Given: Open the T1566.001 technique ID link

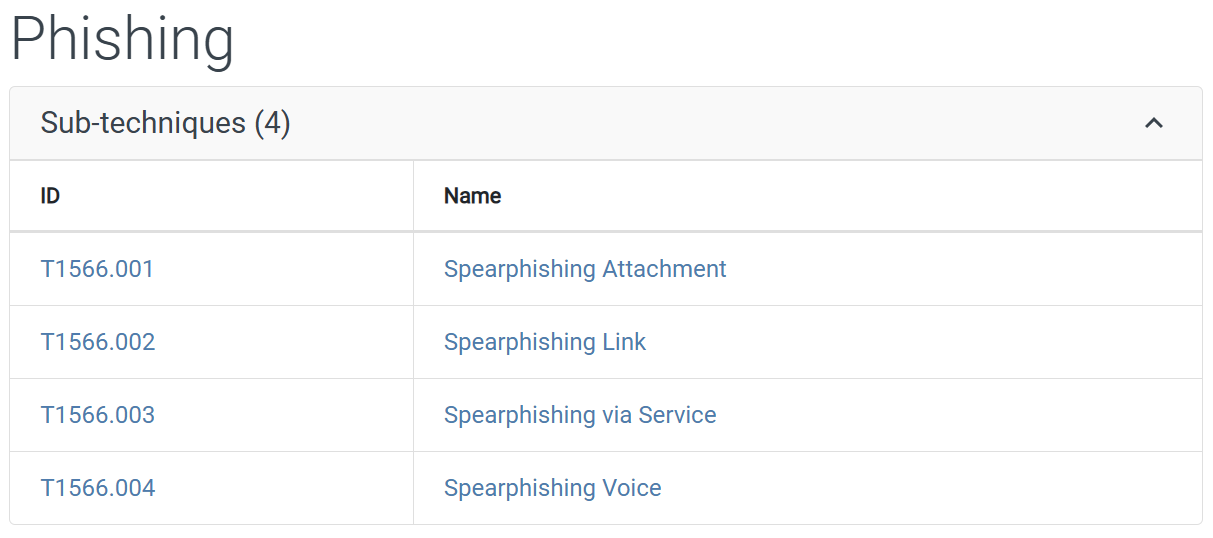Looking at the screenshot, I should pos(97,269).
